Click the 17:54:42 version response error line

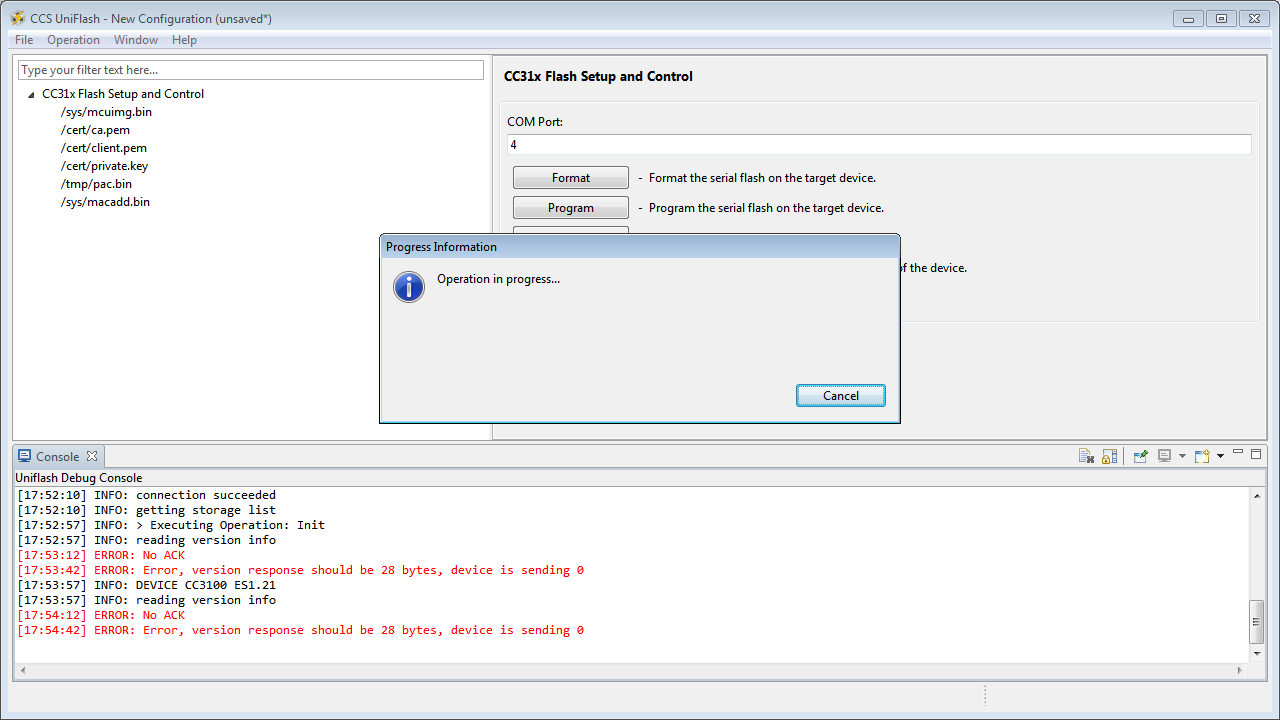[x=301, y=630]
